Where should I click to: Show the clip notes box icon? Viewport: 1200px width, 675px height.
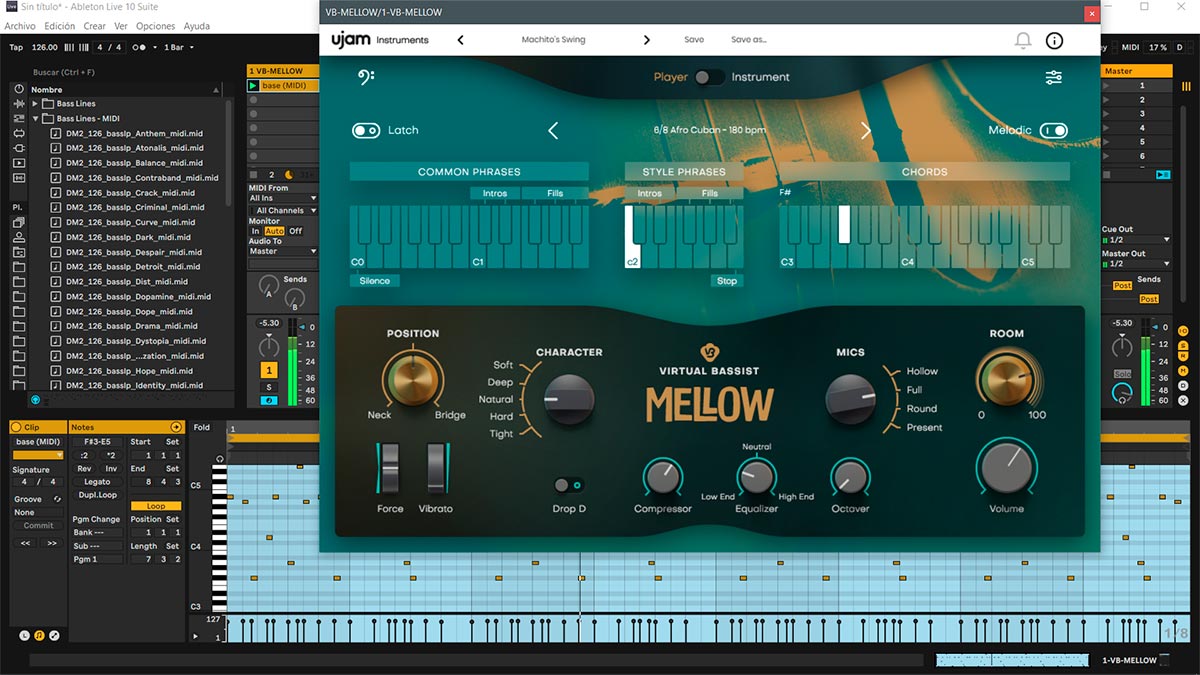point(39,635)
